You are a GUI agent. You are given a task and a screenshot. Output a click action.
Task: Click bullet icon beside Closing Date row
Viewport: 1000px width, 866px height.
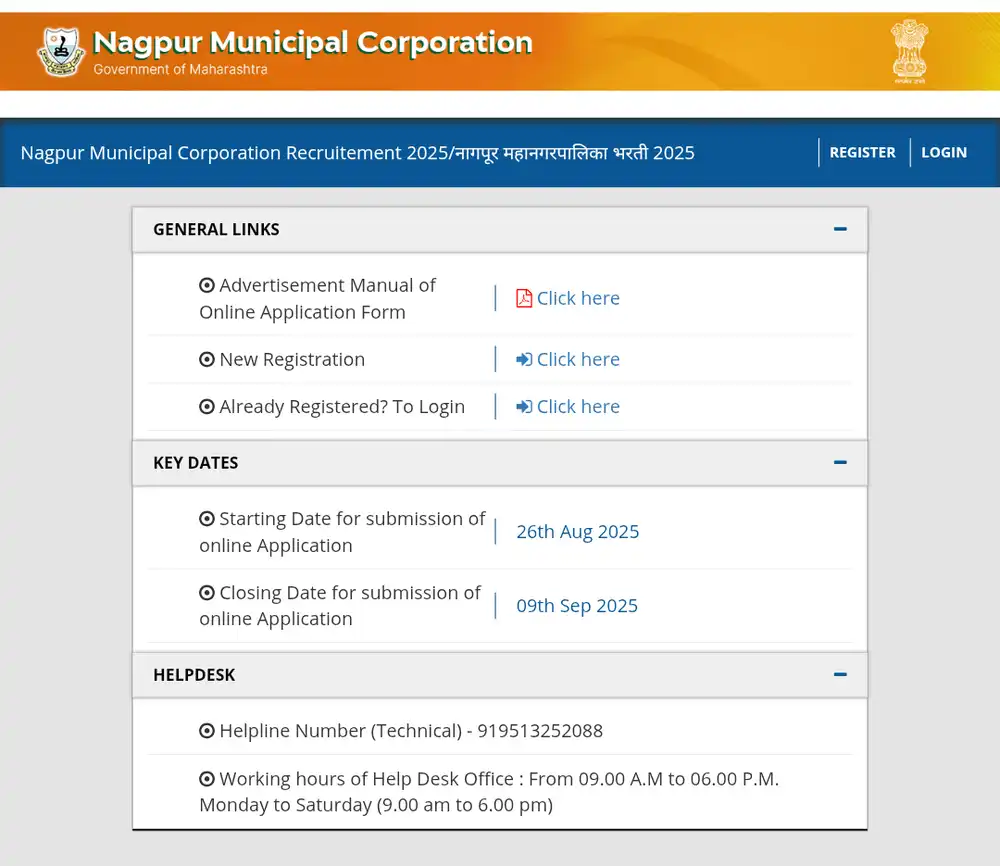[207, 592]
